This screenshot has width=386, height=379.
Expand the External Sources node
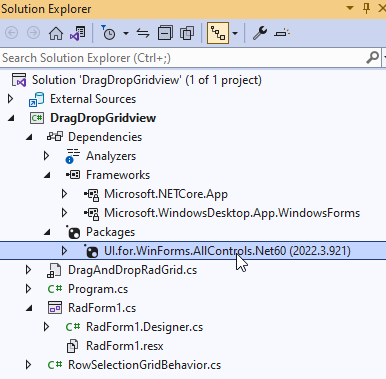click(x=10, y=99)
